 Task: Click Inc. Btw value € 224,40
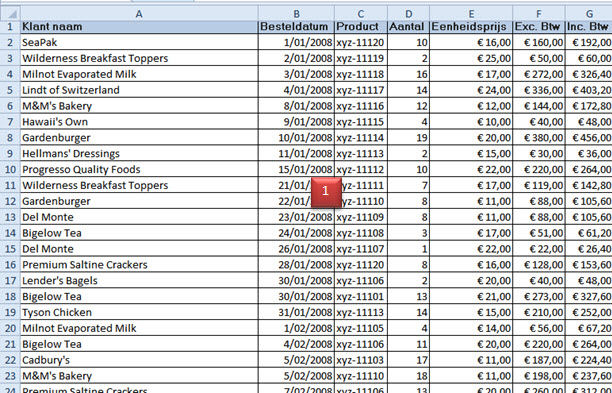pos(589,360)
